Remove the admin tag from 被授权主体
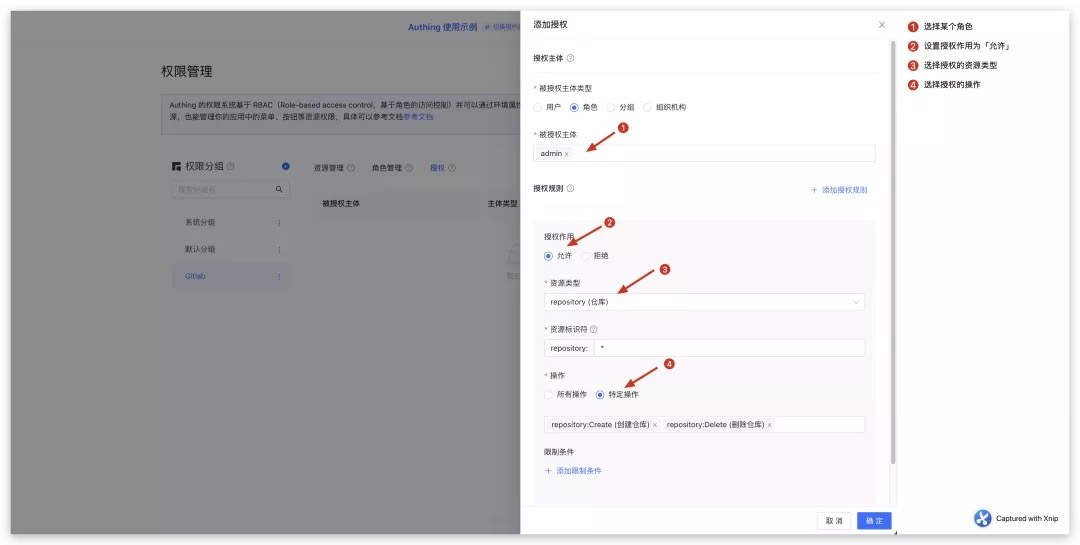The width and height of the screenshot is (1080, 545). 566,154
